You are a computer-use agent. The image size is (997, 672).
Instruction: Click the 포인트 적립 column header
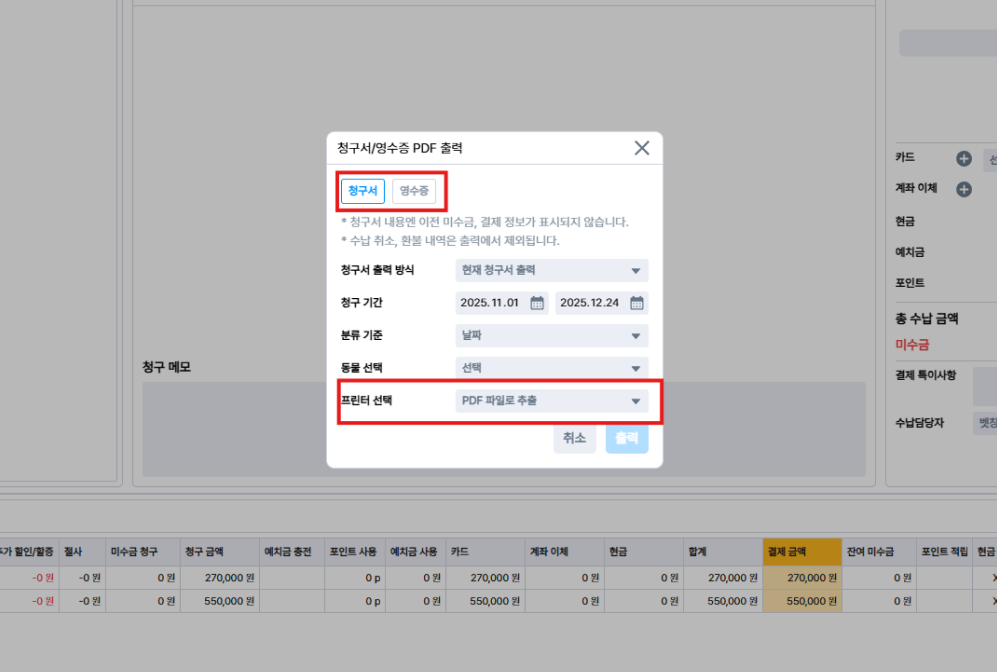(x=945, y=552)
